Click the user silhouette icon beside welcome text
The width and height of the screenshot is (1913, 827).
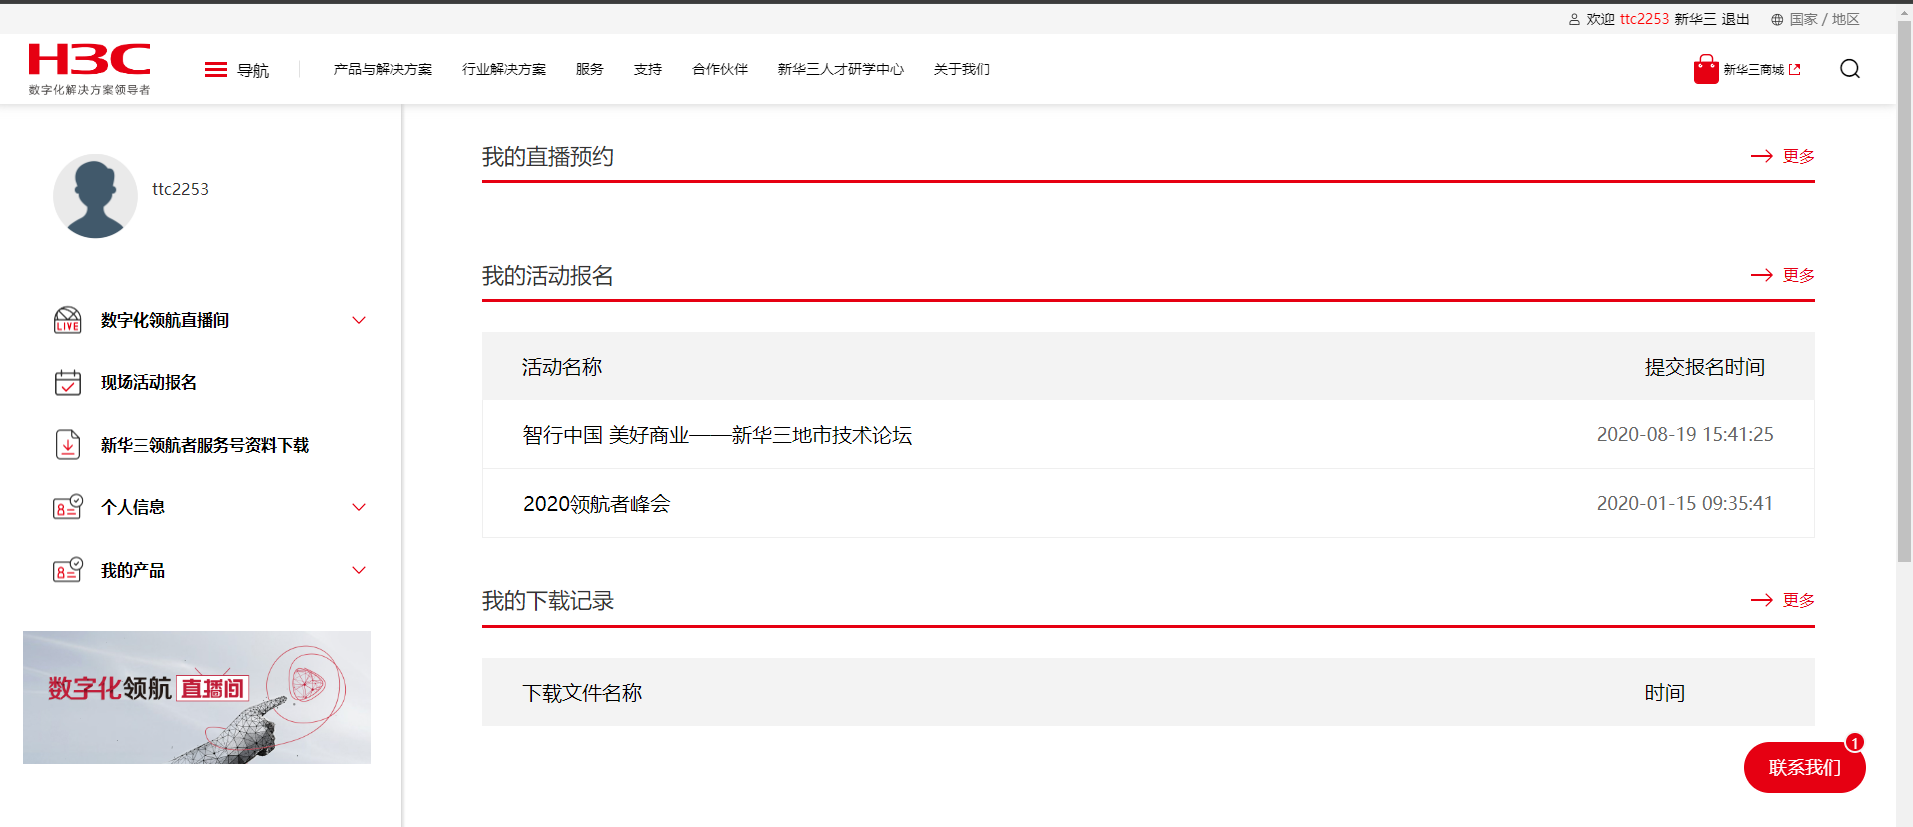pos(1574,20)
